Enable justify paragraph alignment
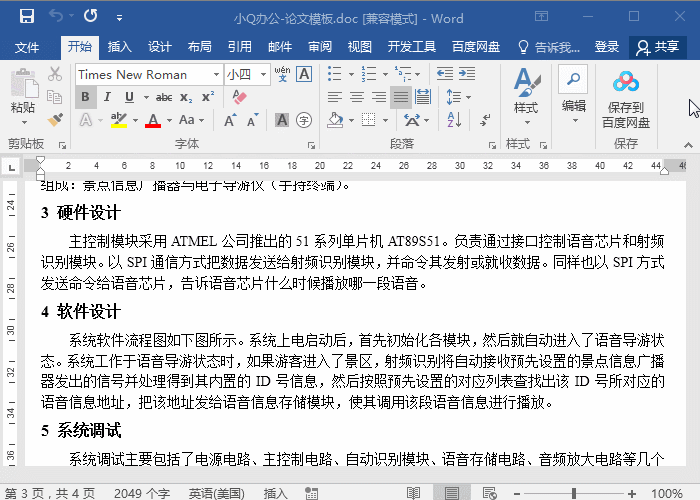 coord(401,97)
